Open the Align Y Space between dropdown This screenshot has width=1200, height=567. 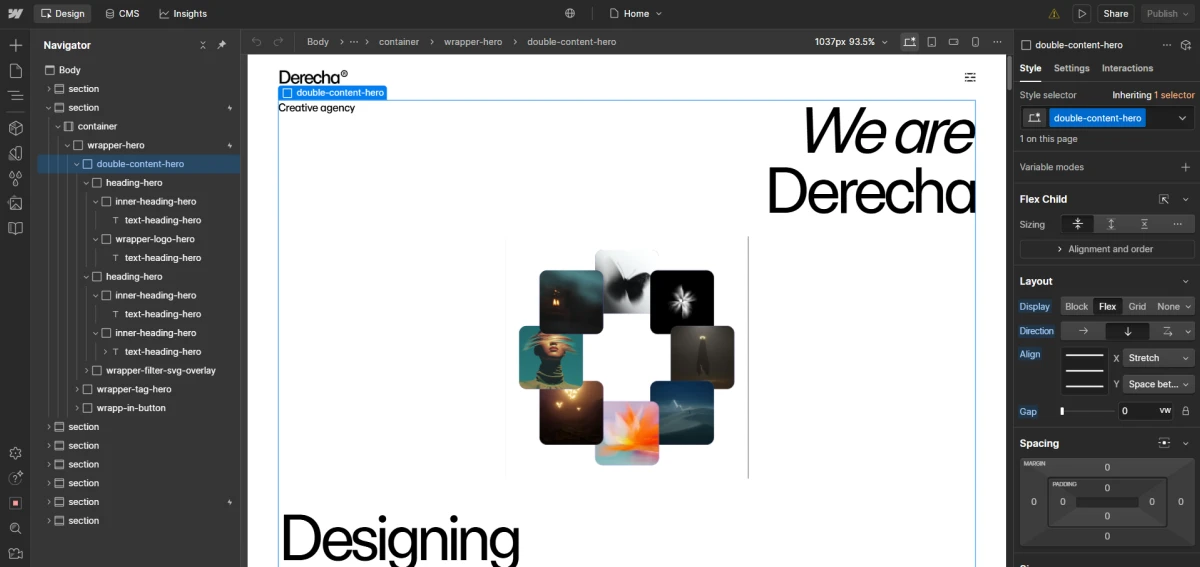pos(1159,384)
